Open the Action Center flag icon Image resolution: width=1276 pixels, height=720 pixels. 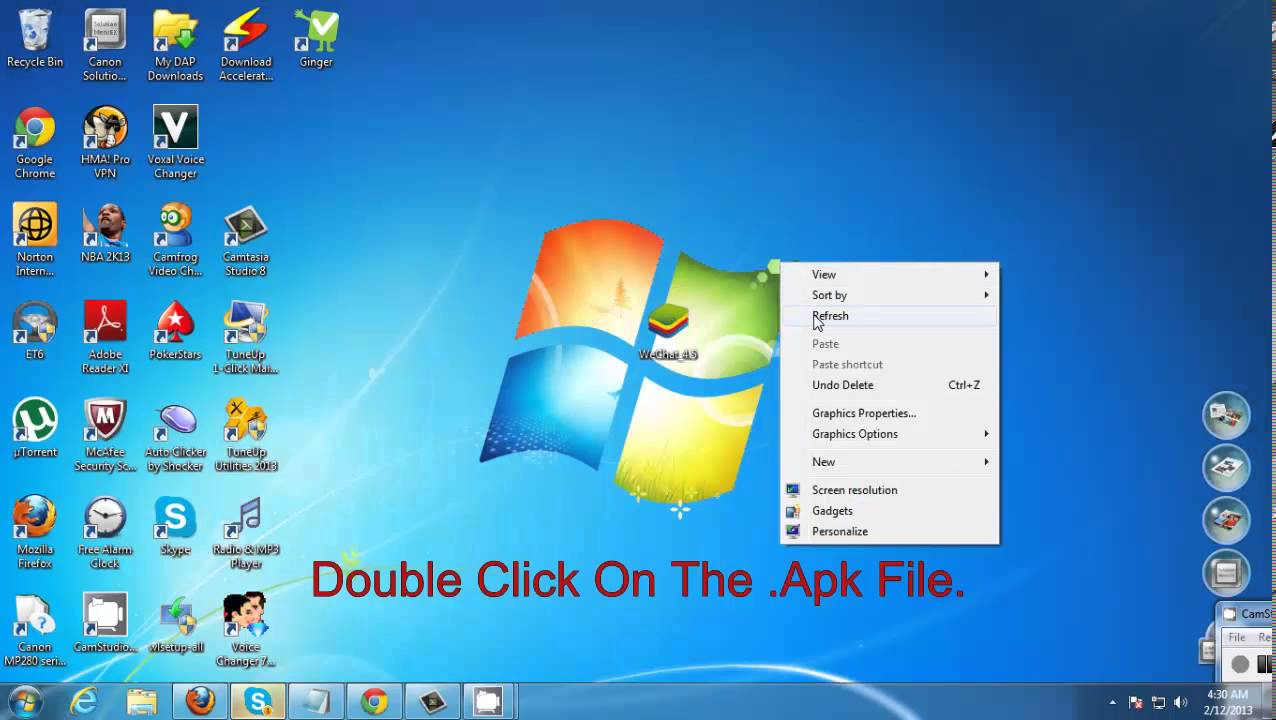(1136, 702)
